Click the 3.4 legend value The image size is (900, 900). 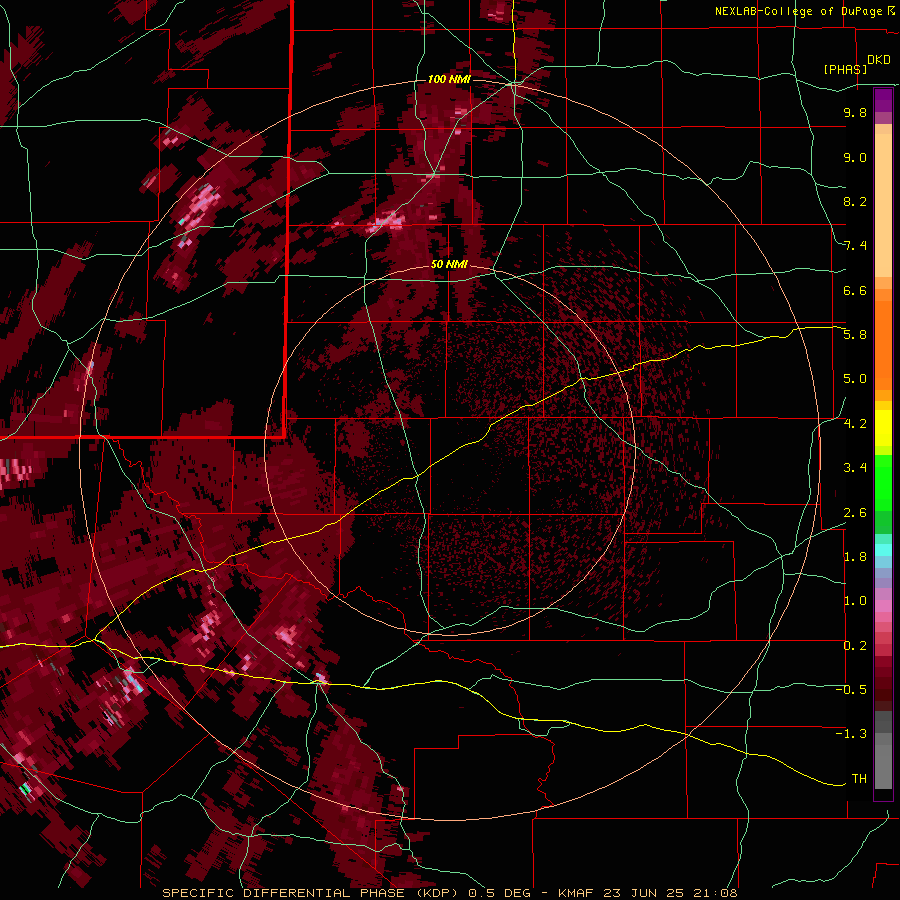pos(855,468)
